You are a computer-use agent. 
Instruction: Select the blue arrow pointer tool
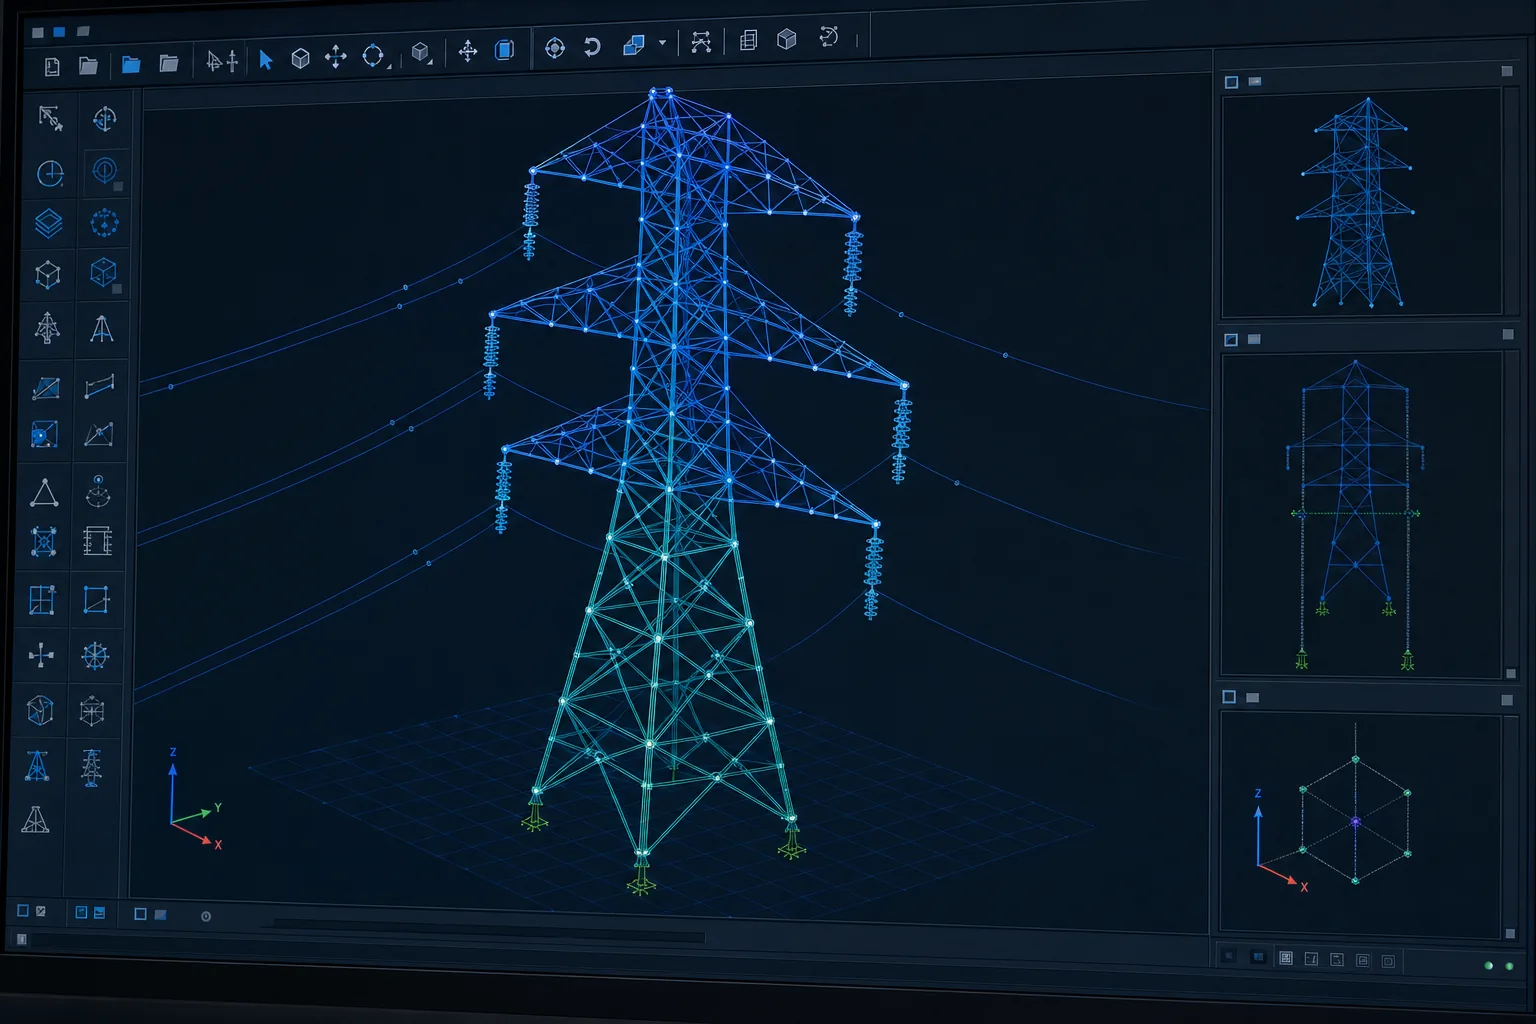[x=265, y=60]
